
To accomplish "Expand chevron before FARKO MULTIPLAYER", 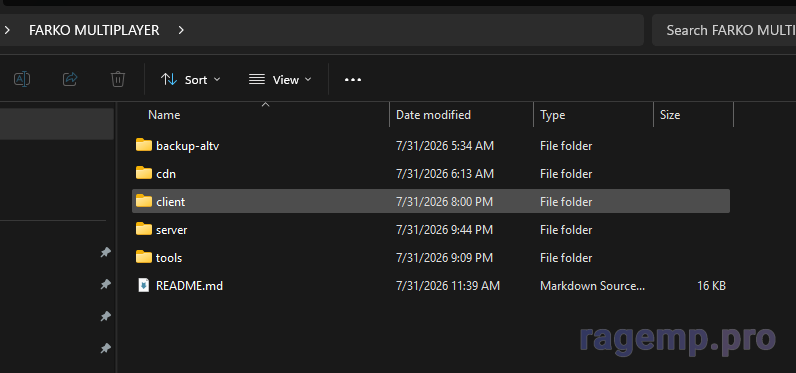I will coord(7,30).
